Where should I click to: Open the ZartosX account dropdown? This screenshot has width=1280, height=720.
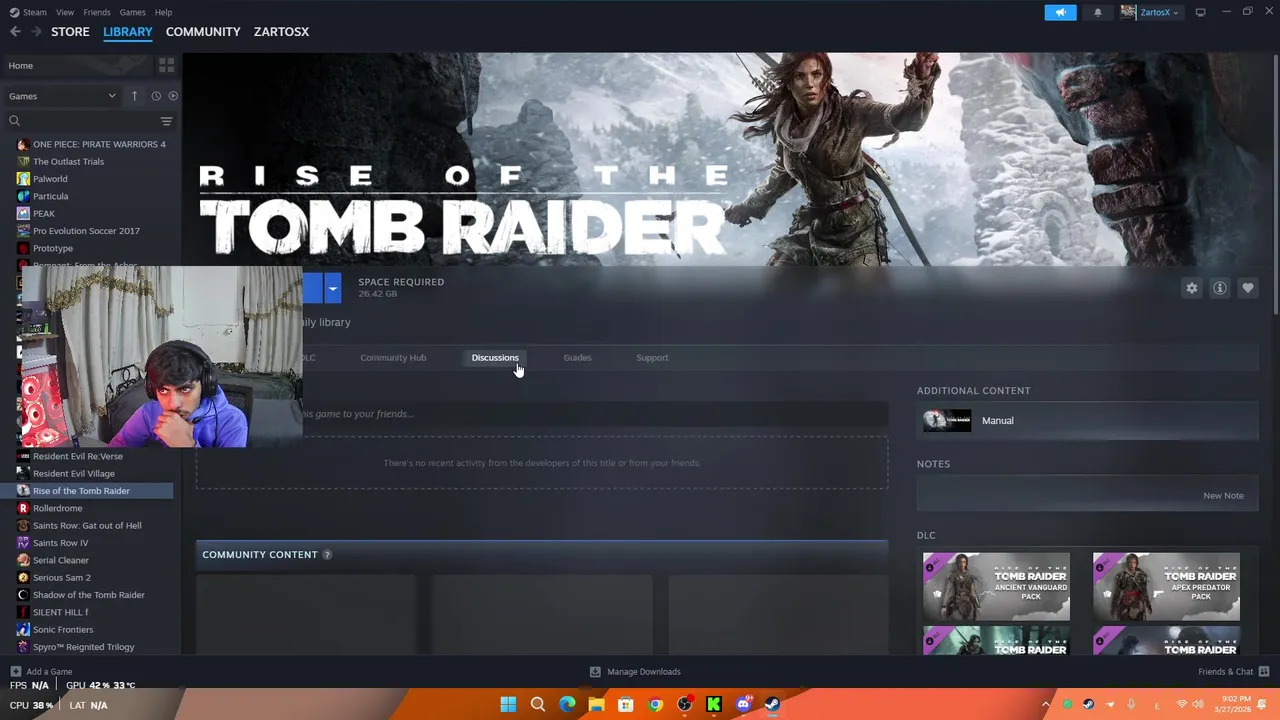(1150, 12)
